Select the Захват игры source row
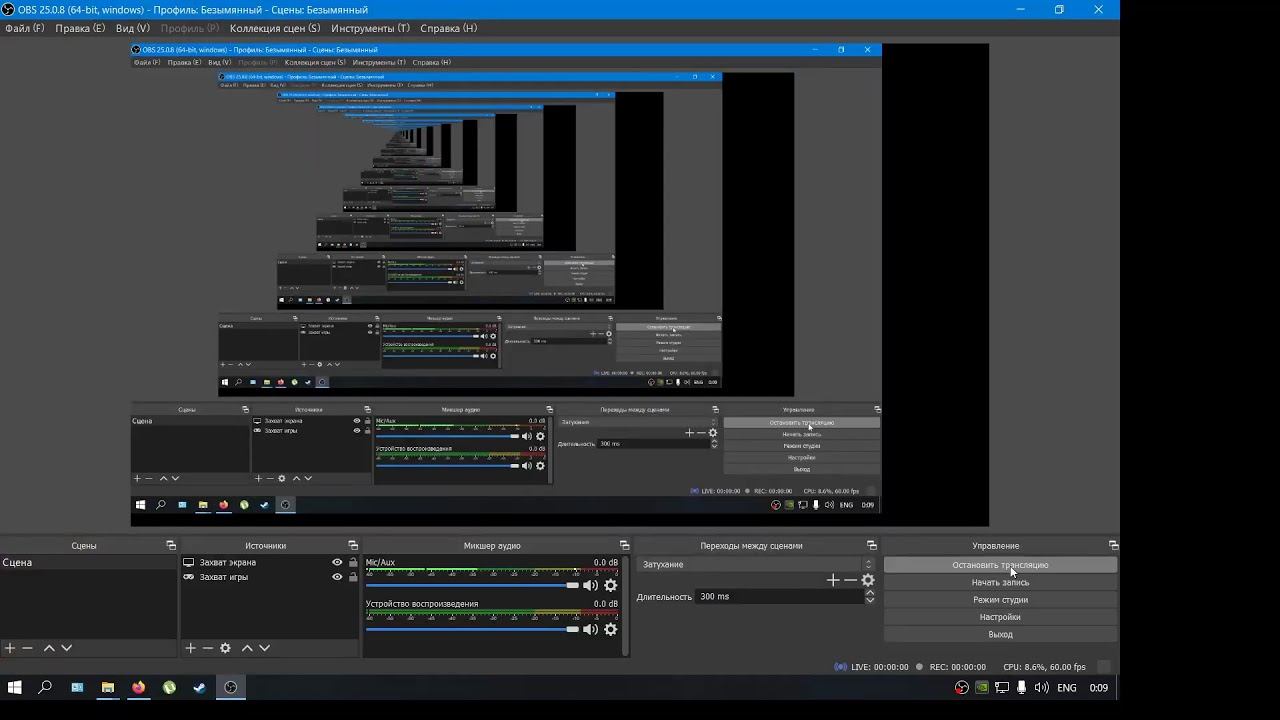The width and height of the screenshot is (1280, 720). (x=270, y=577)
